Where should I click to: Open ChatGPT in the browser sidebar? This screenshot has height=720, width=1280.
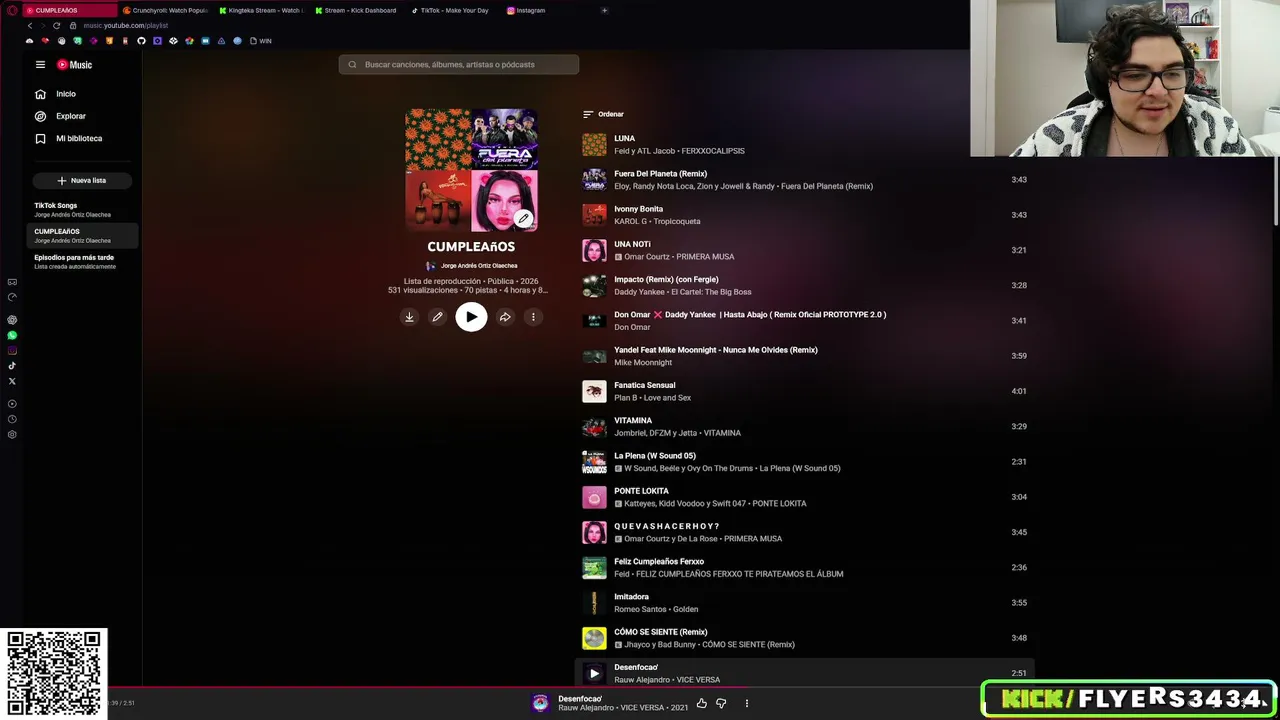click(x=12, y=320)
